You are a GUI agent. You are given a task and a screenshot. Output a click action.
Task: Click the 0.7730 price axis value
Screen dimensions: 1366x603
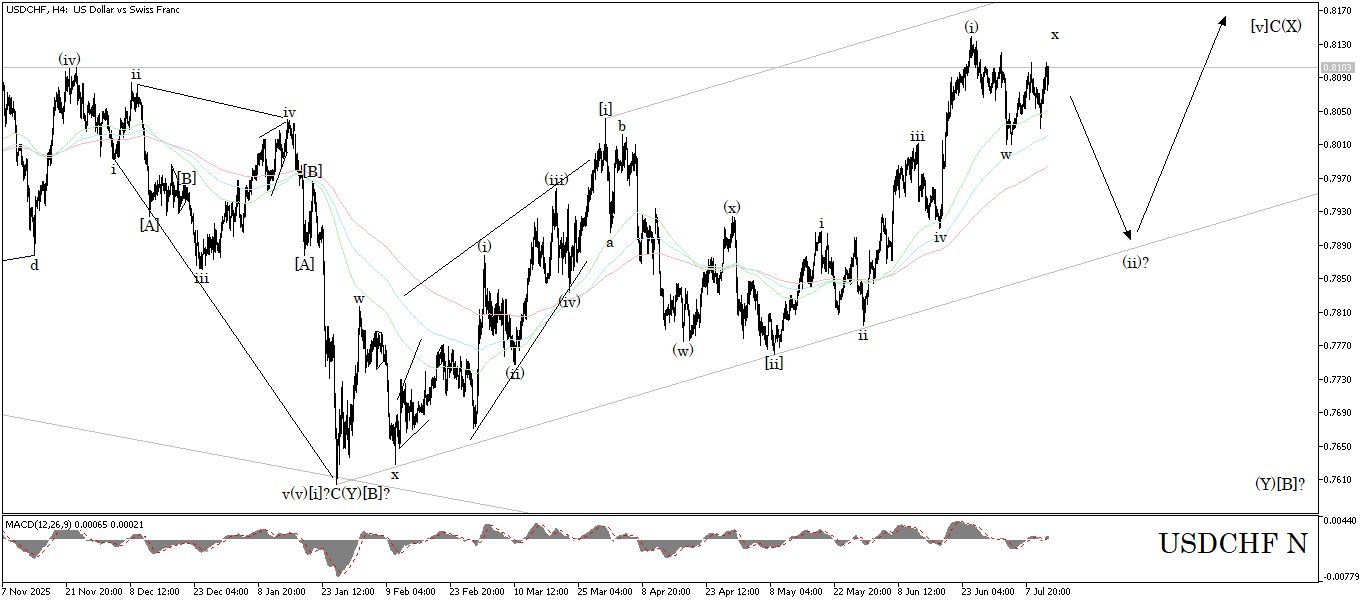click(1339, 379)
